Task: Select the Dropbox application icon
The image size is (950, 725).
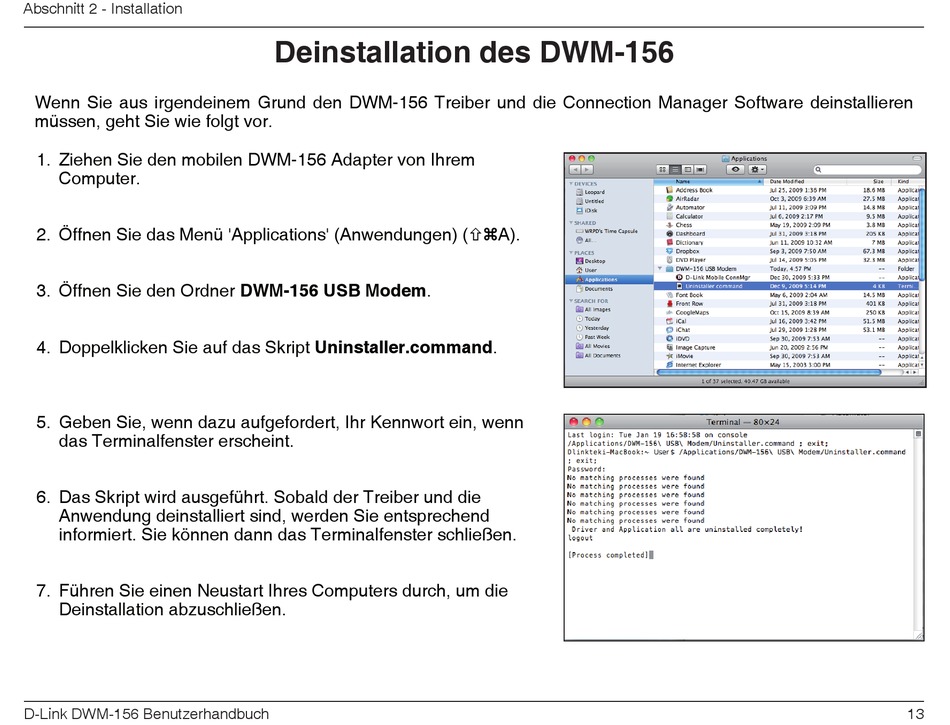Action: pyautogui.click(x=669, y=251)
